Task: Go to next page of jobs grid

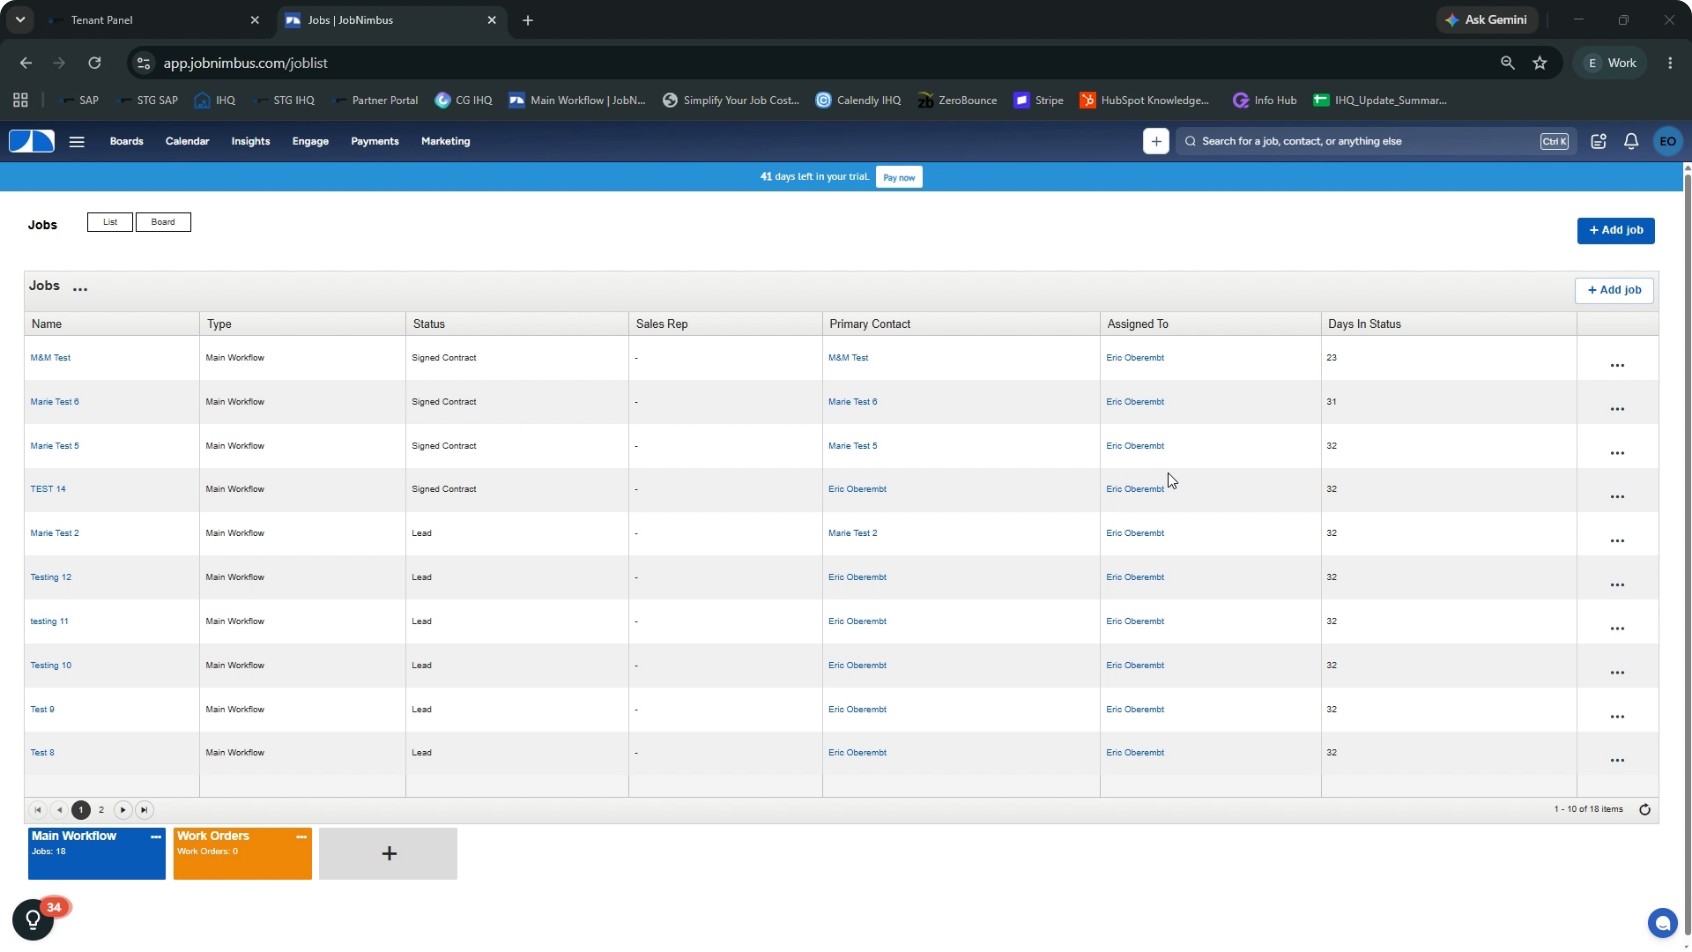Action: click(x=123, y=810)
